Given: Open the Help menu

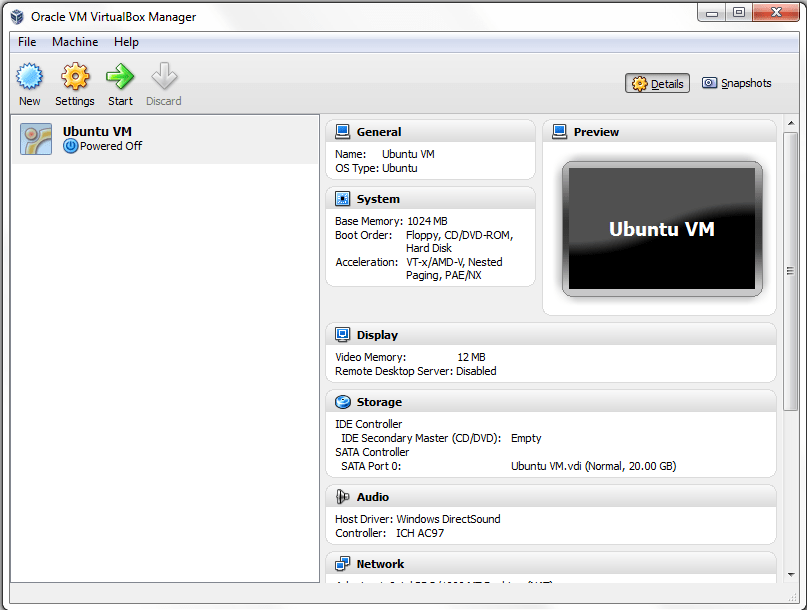Looking at the screenshot, I should point(126,42).
